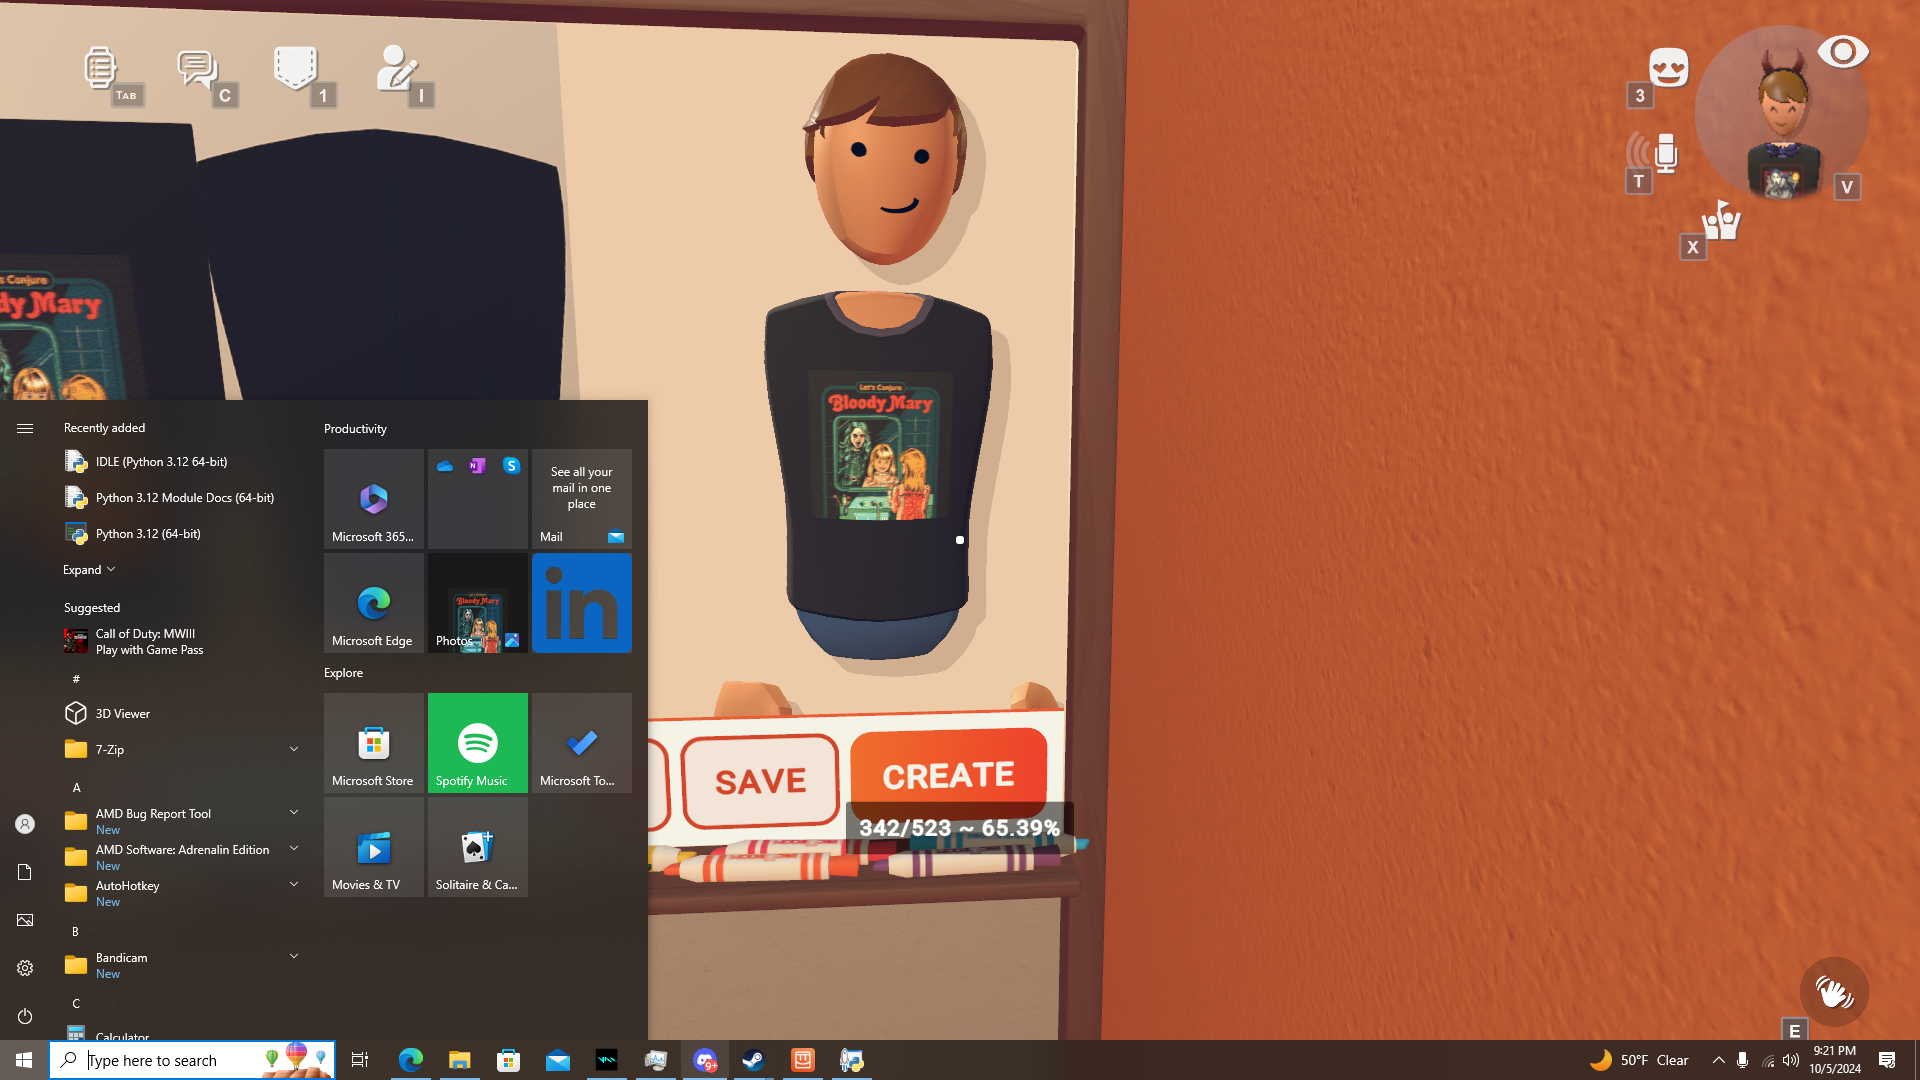Click the party cheer icon

click(x=1721, y=220)
